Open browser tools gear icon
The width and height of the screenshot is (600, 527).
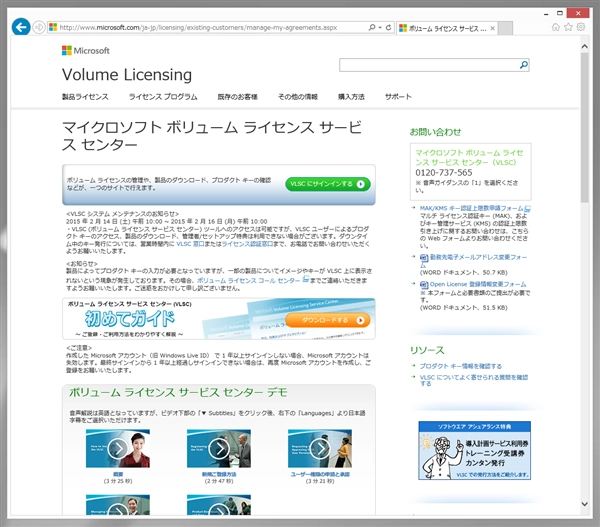click(x=581, y=27)
